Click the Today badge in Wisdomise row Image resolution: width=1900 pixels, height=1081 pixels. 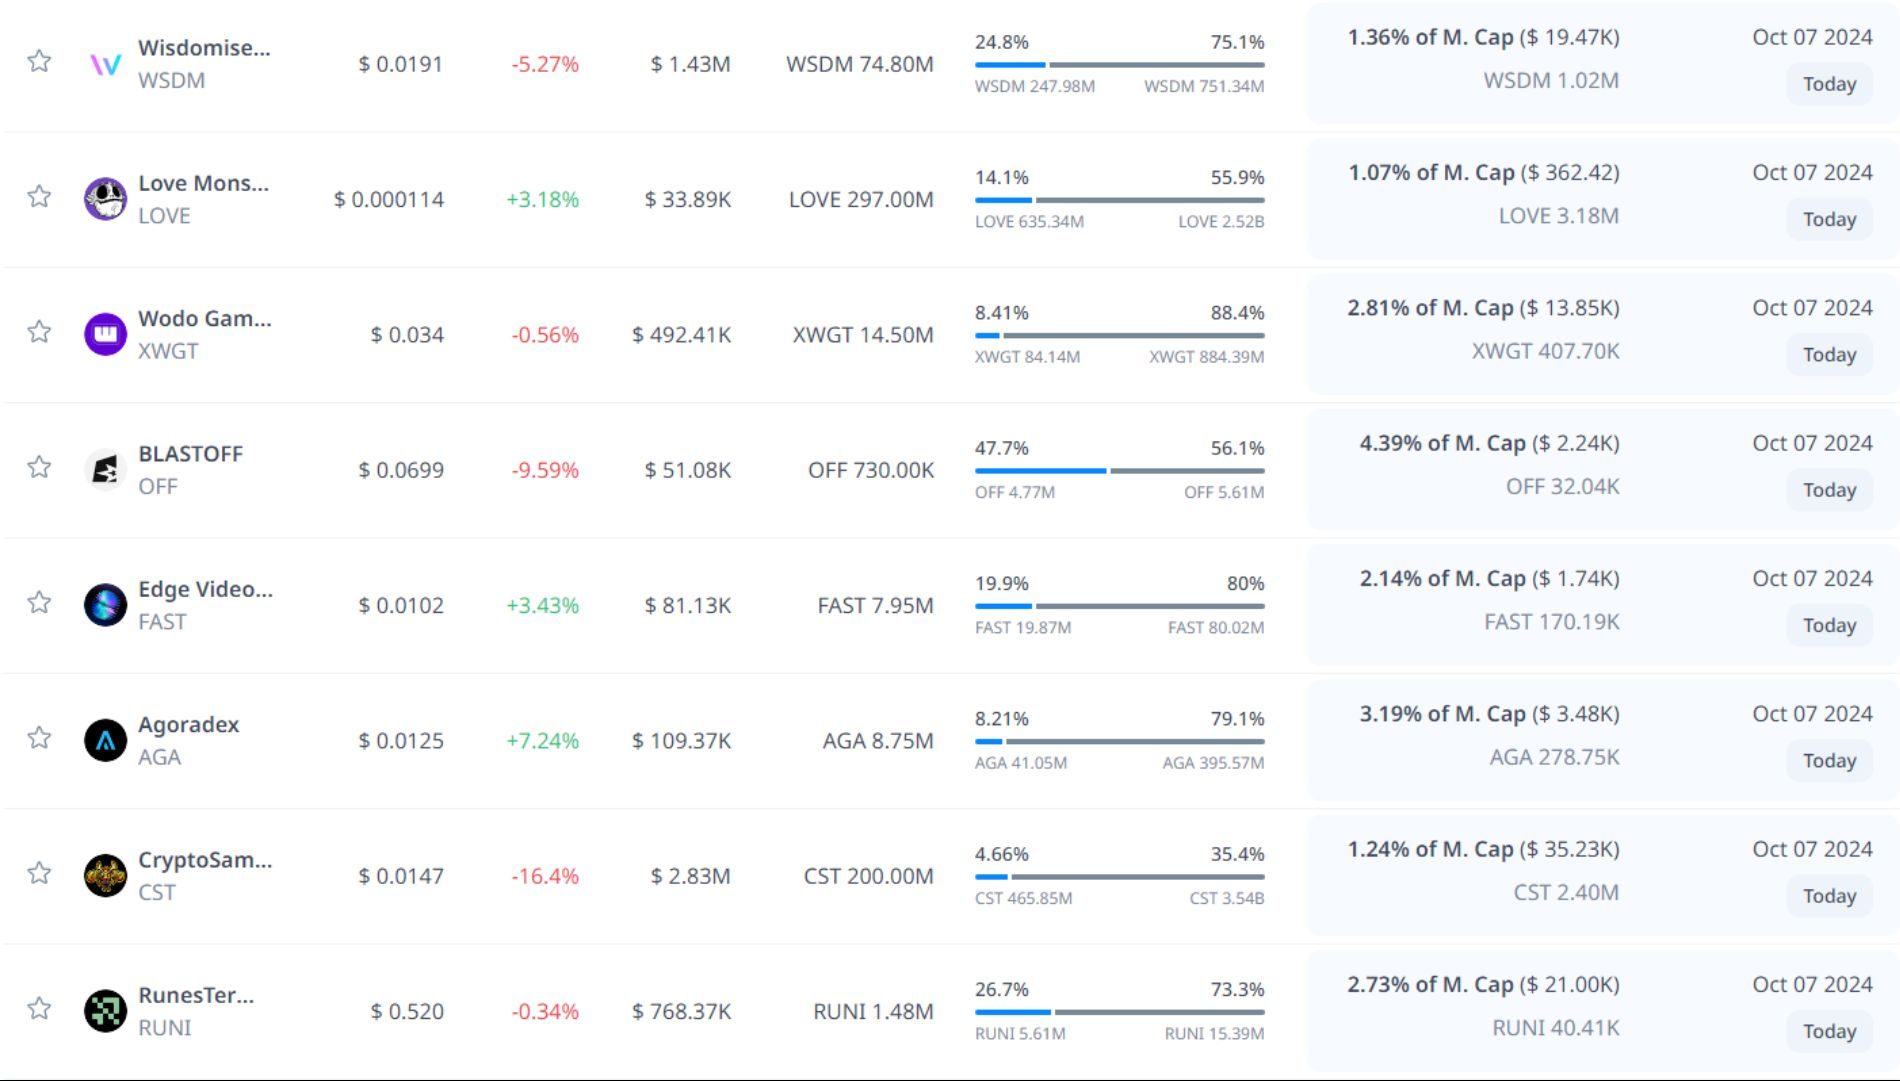[1829, 84]
